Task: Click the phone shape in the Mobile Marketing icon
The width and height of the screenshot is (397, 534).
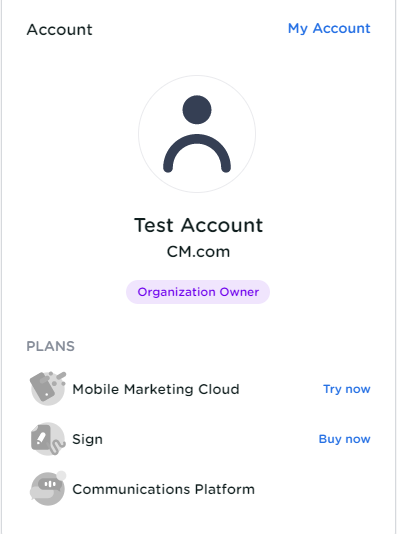Action: tap(44, 387)
